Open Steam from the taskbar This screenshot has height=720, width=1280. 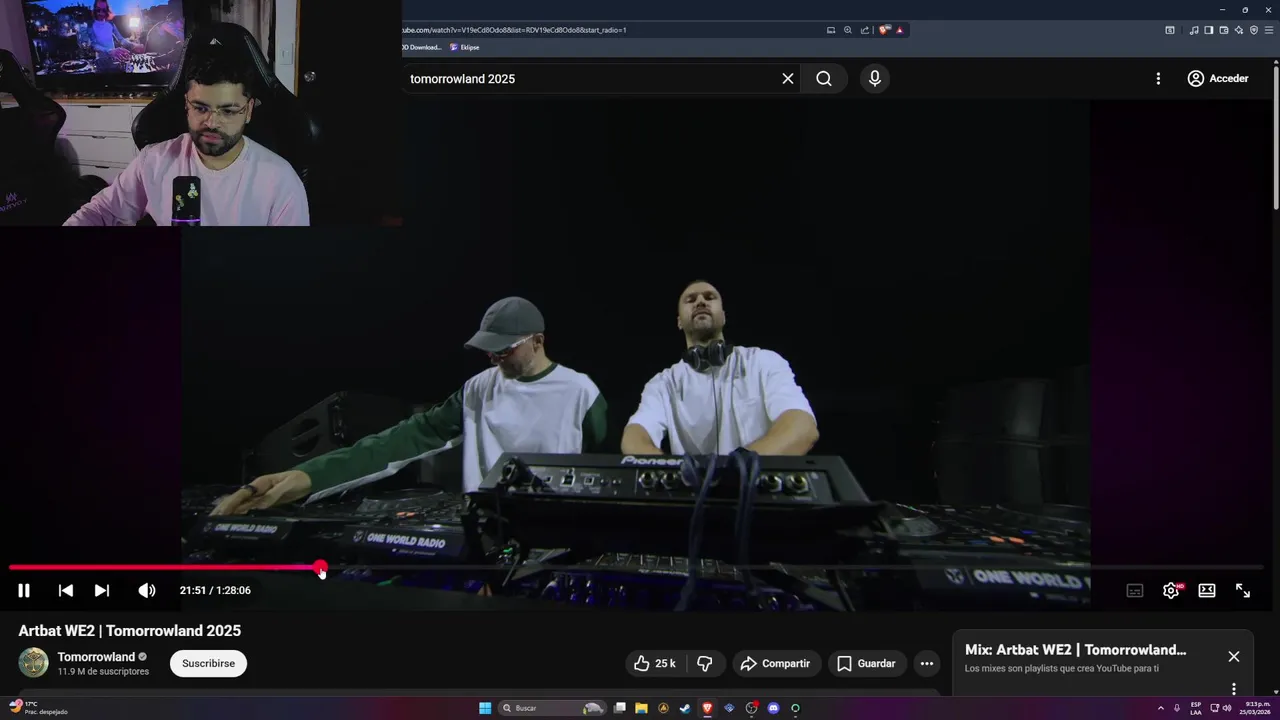(x=685, y=708)
